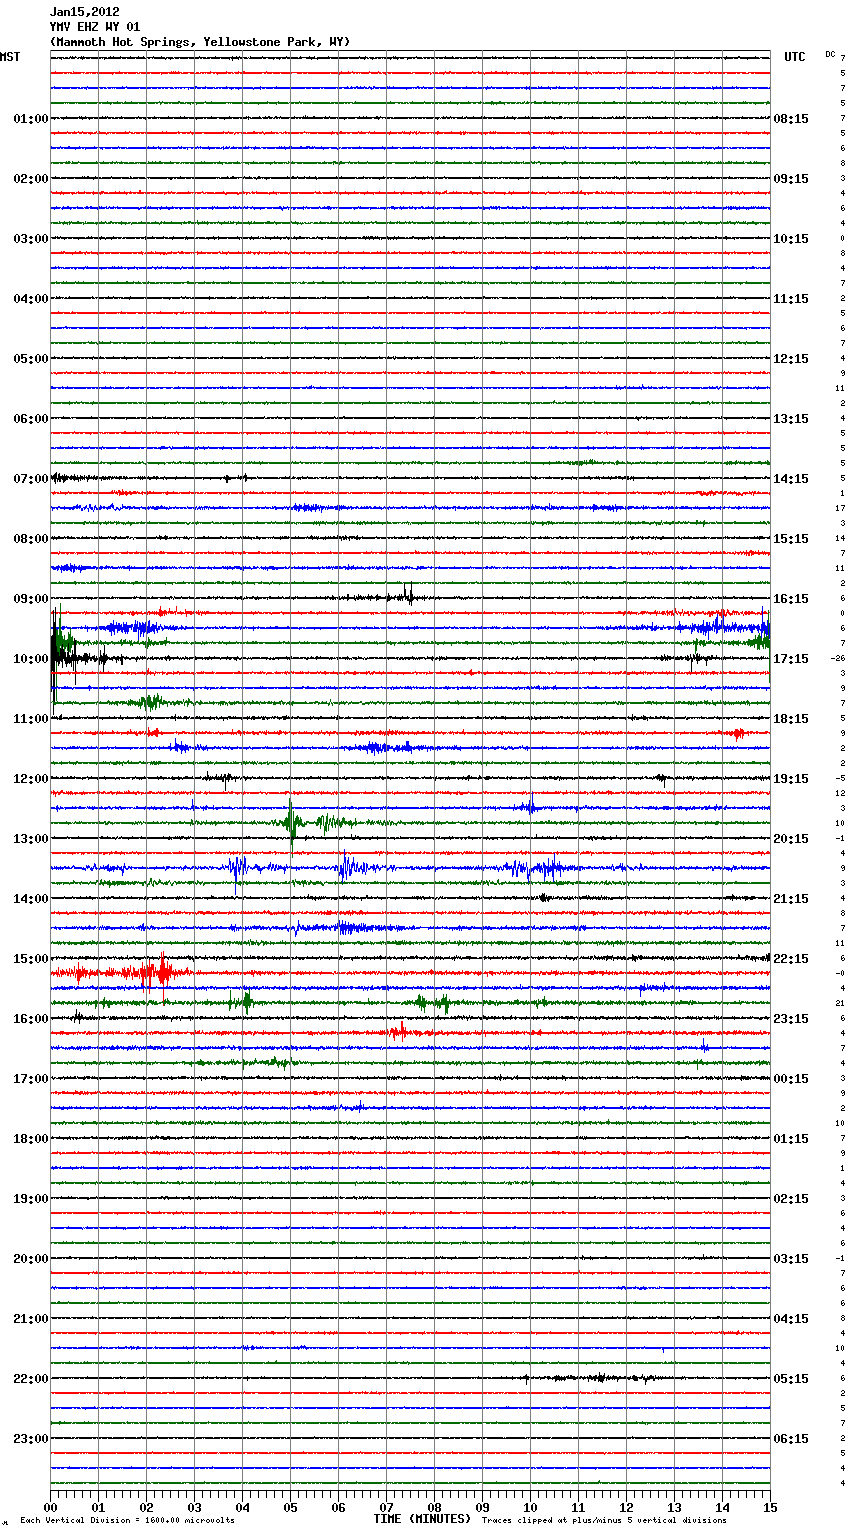The height and width of the screenshot is (1534, 850).
Task: Click minute tick label 15 on x-axis
Action: [x=770, y=1507]
